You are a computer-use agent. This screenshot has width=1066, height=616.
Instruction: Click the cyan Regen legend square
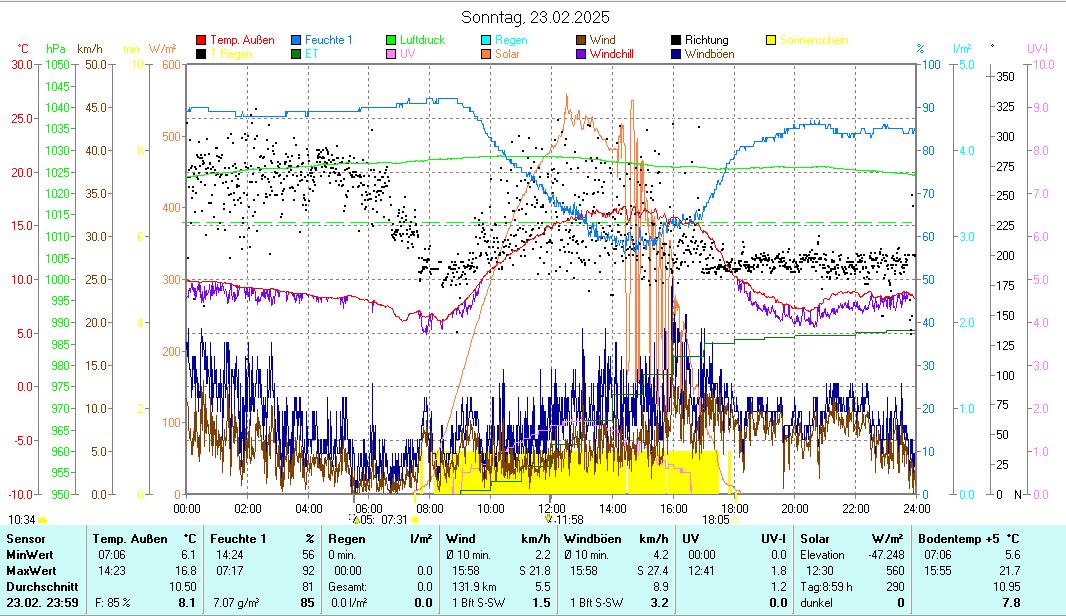(487, 40)
